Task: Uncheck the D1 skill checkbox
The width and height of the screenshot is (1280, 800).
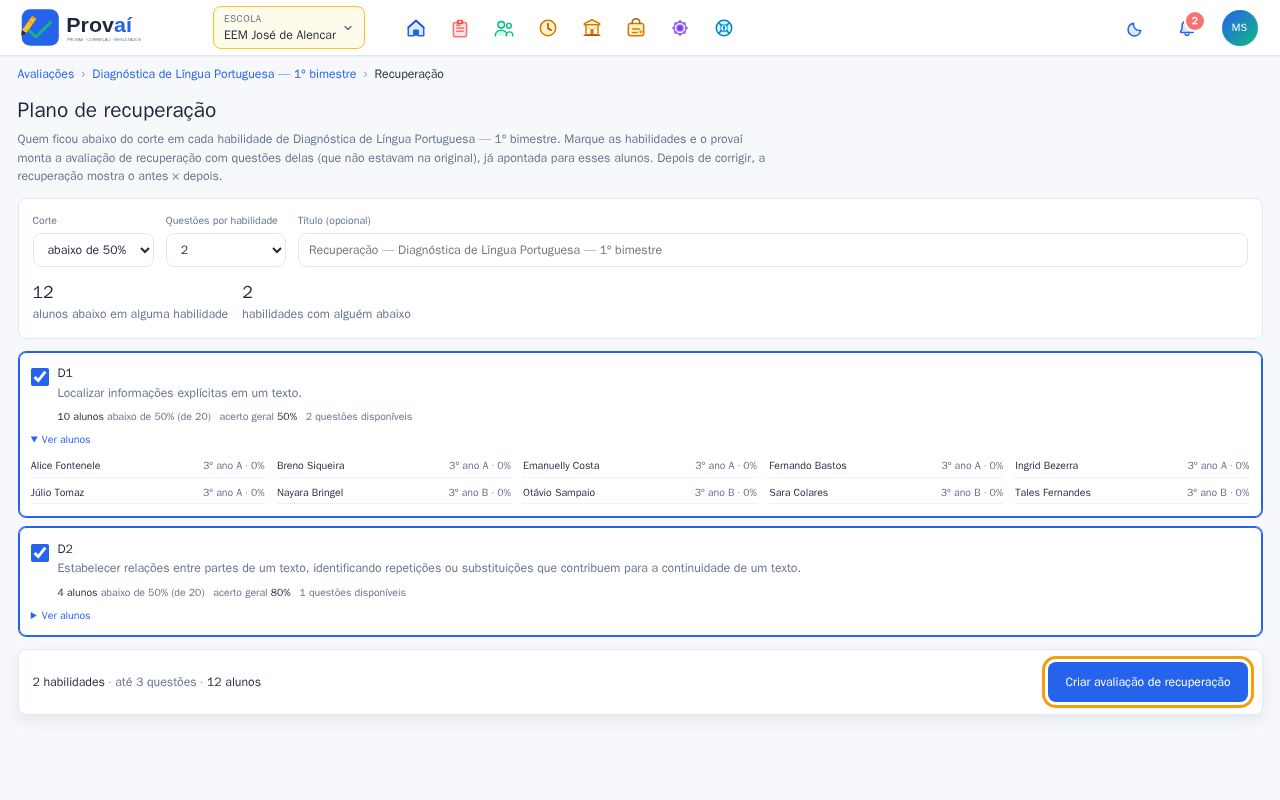Action: [40, 377]
